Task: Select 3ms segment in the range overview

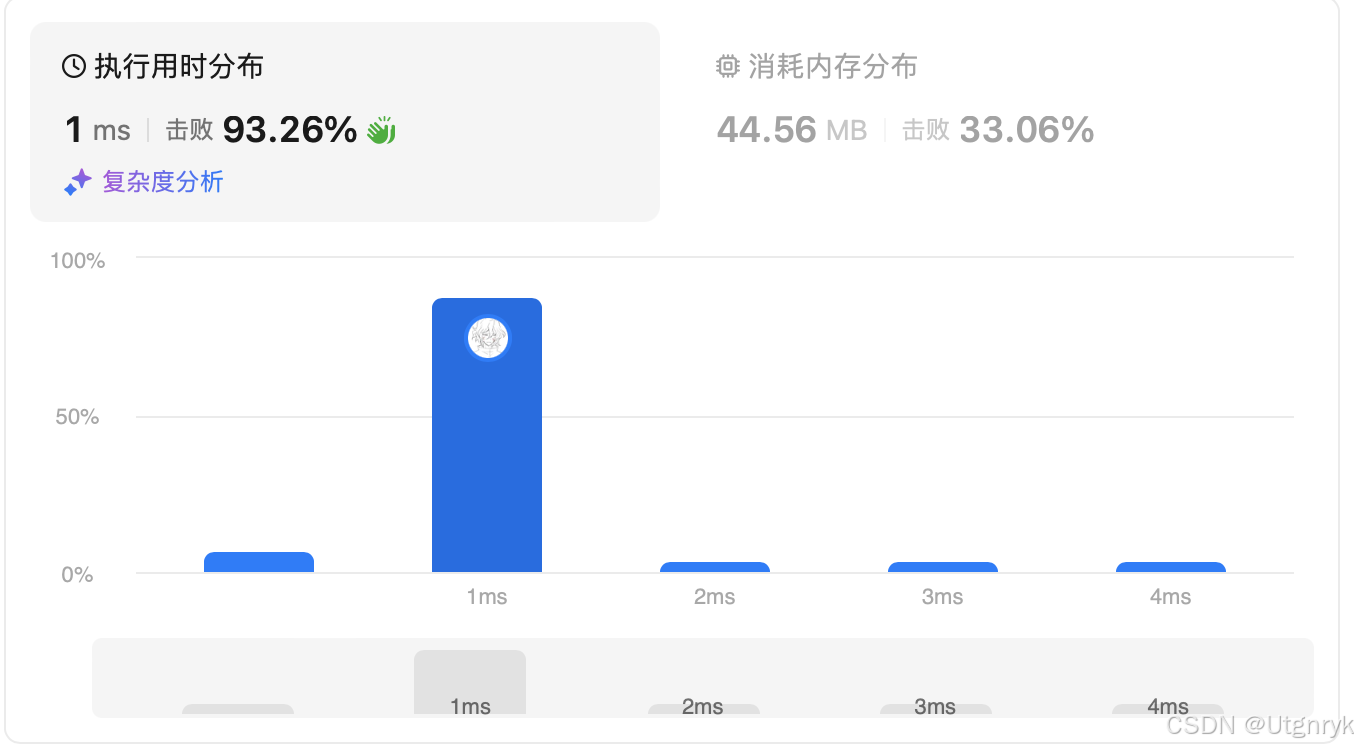Action: (935, 709)
